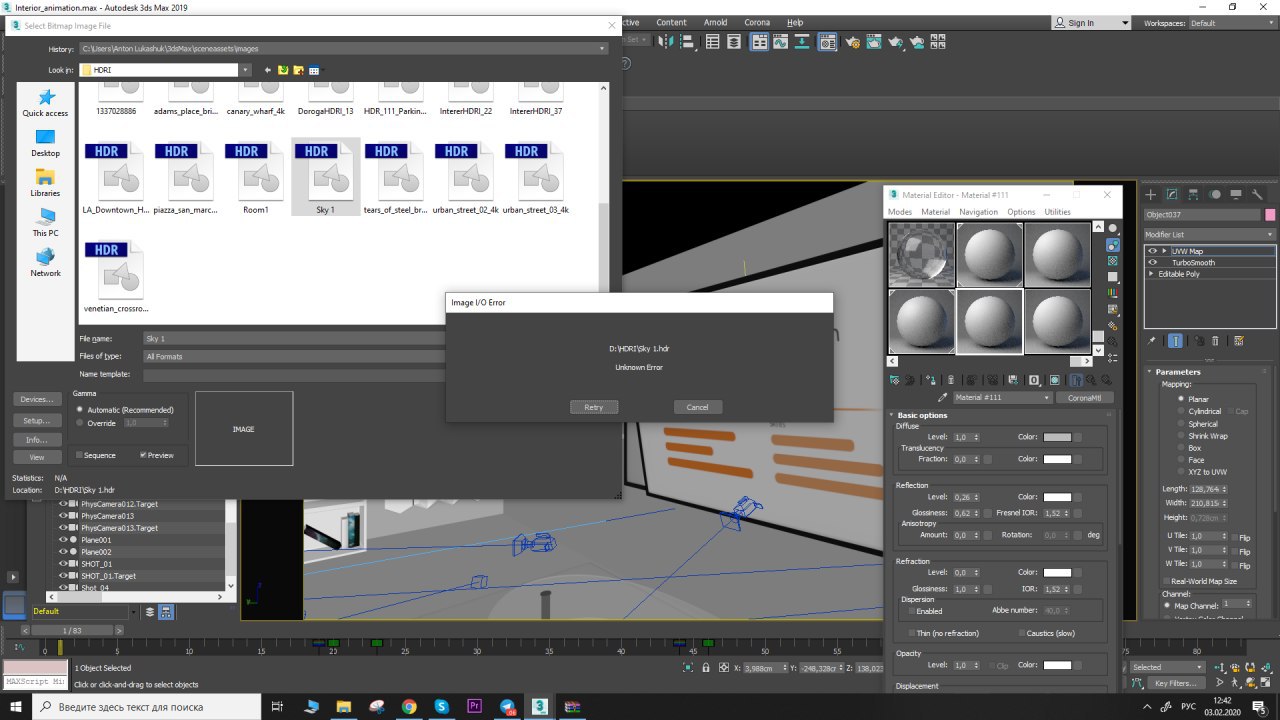The image size is (1280, 720).
Task: Open Utilities menu in Material Editor
Action: click(x=1058, y=212)
